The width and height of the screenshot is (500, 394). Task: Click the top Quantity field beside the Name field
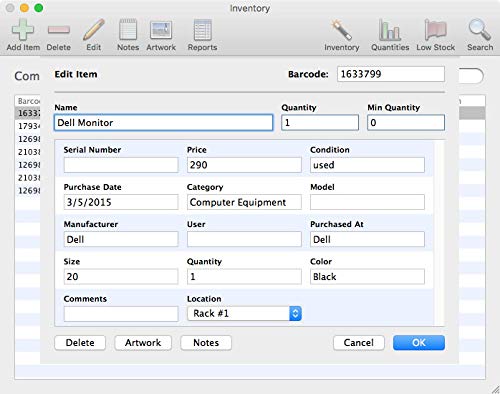tap(320, 123)
